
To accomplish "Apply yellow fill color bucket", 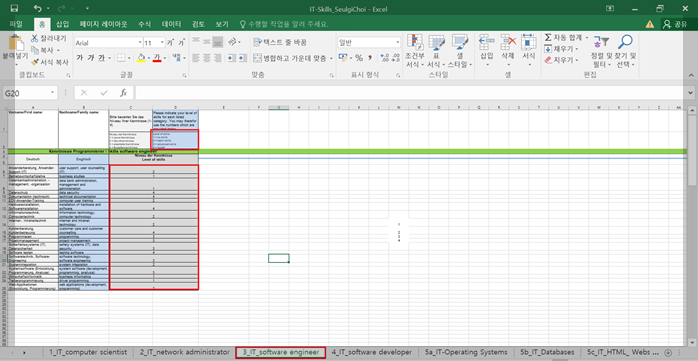I will tap(141, 58).
